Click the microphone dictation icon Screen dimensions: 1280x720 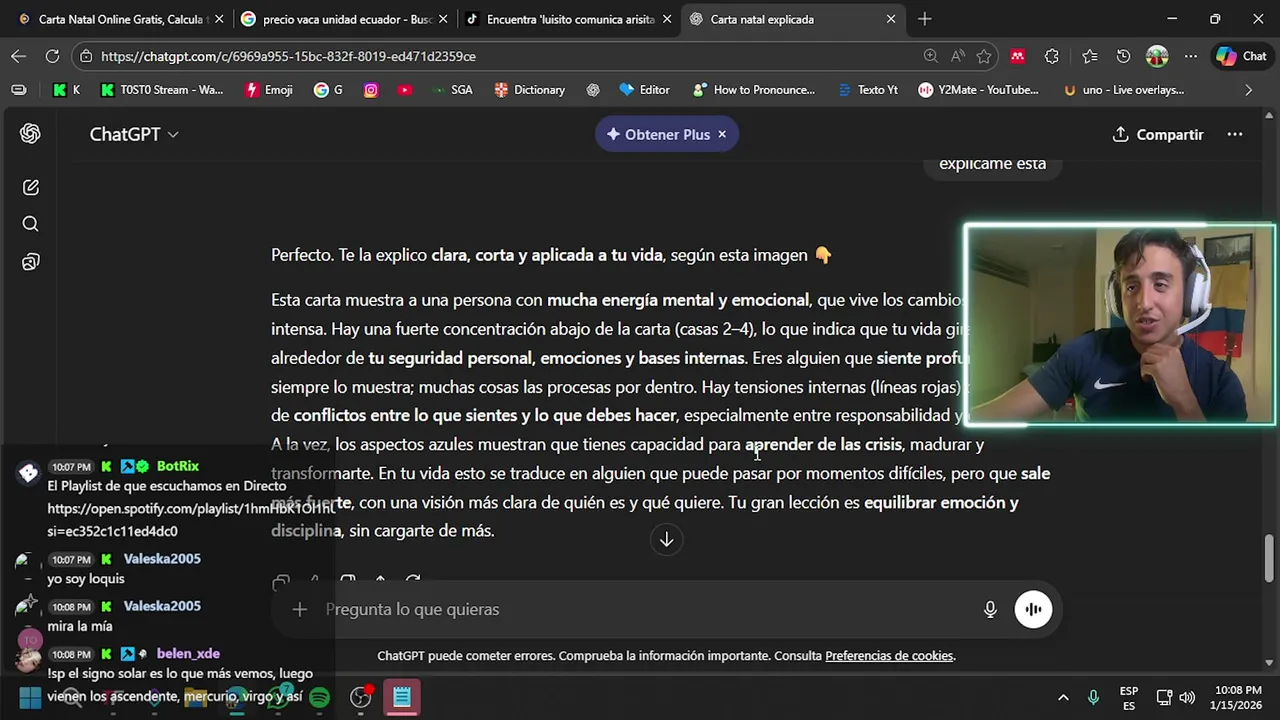tap(990, 609)
